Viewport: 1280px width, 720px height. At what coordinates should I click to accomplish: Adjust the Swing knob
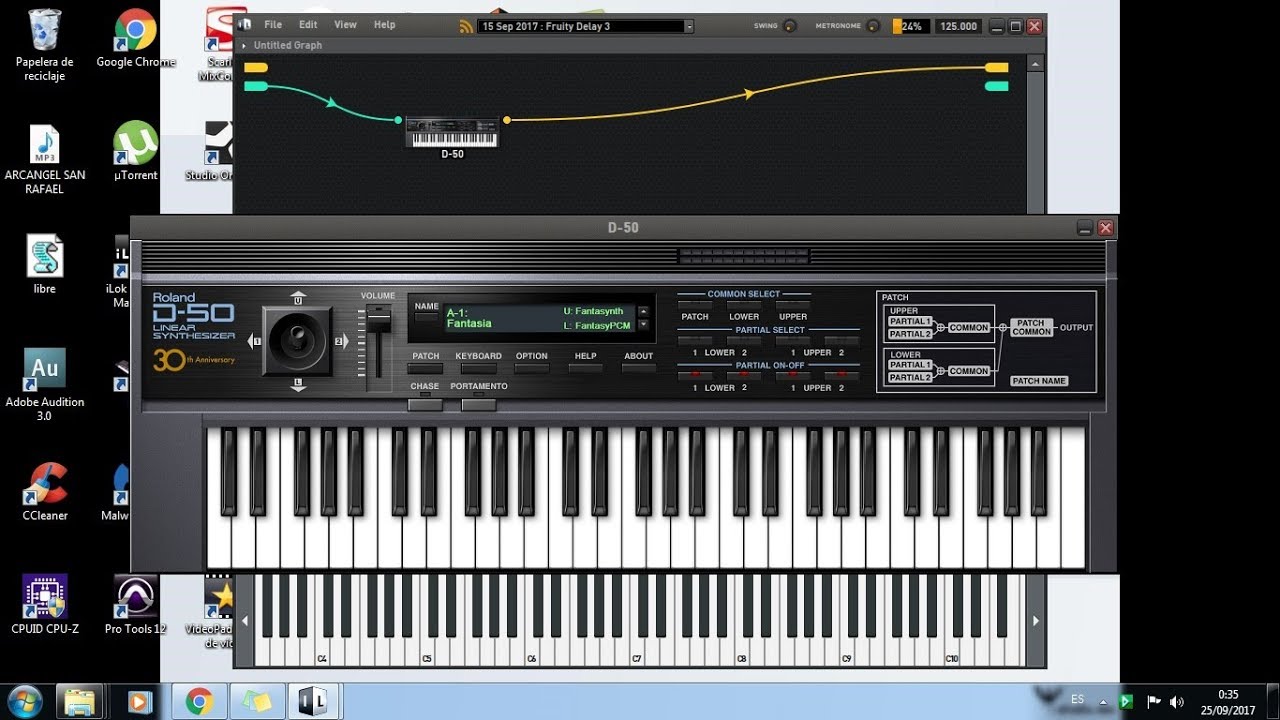tap(790, 26)
